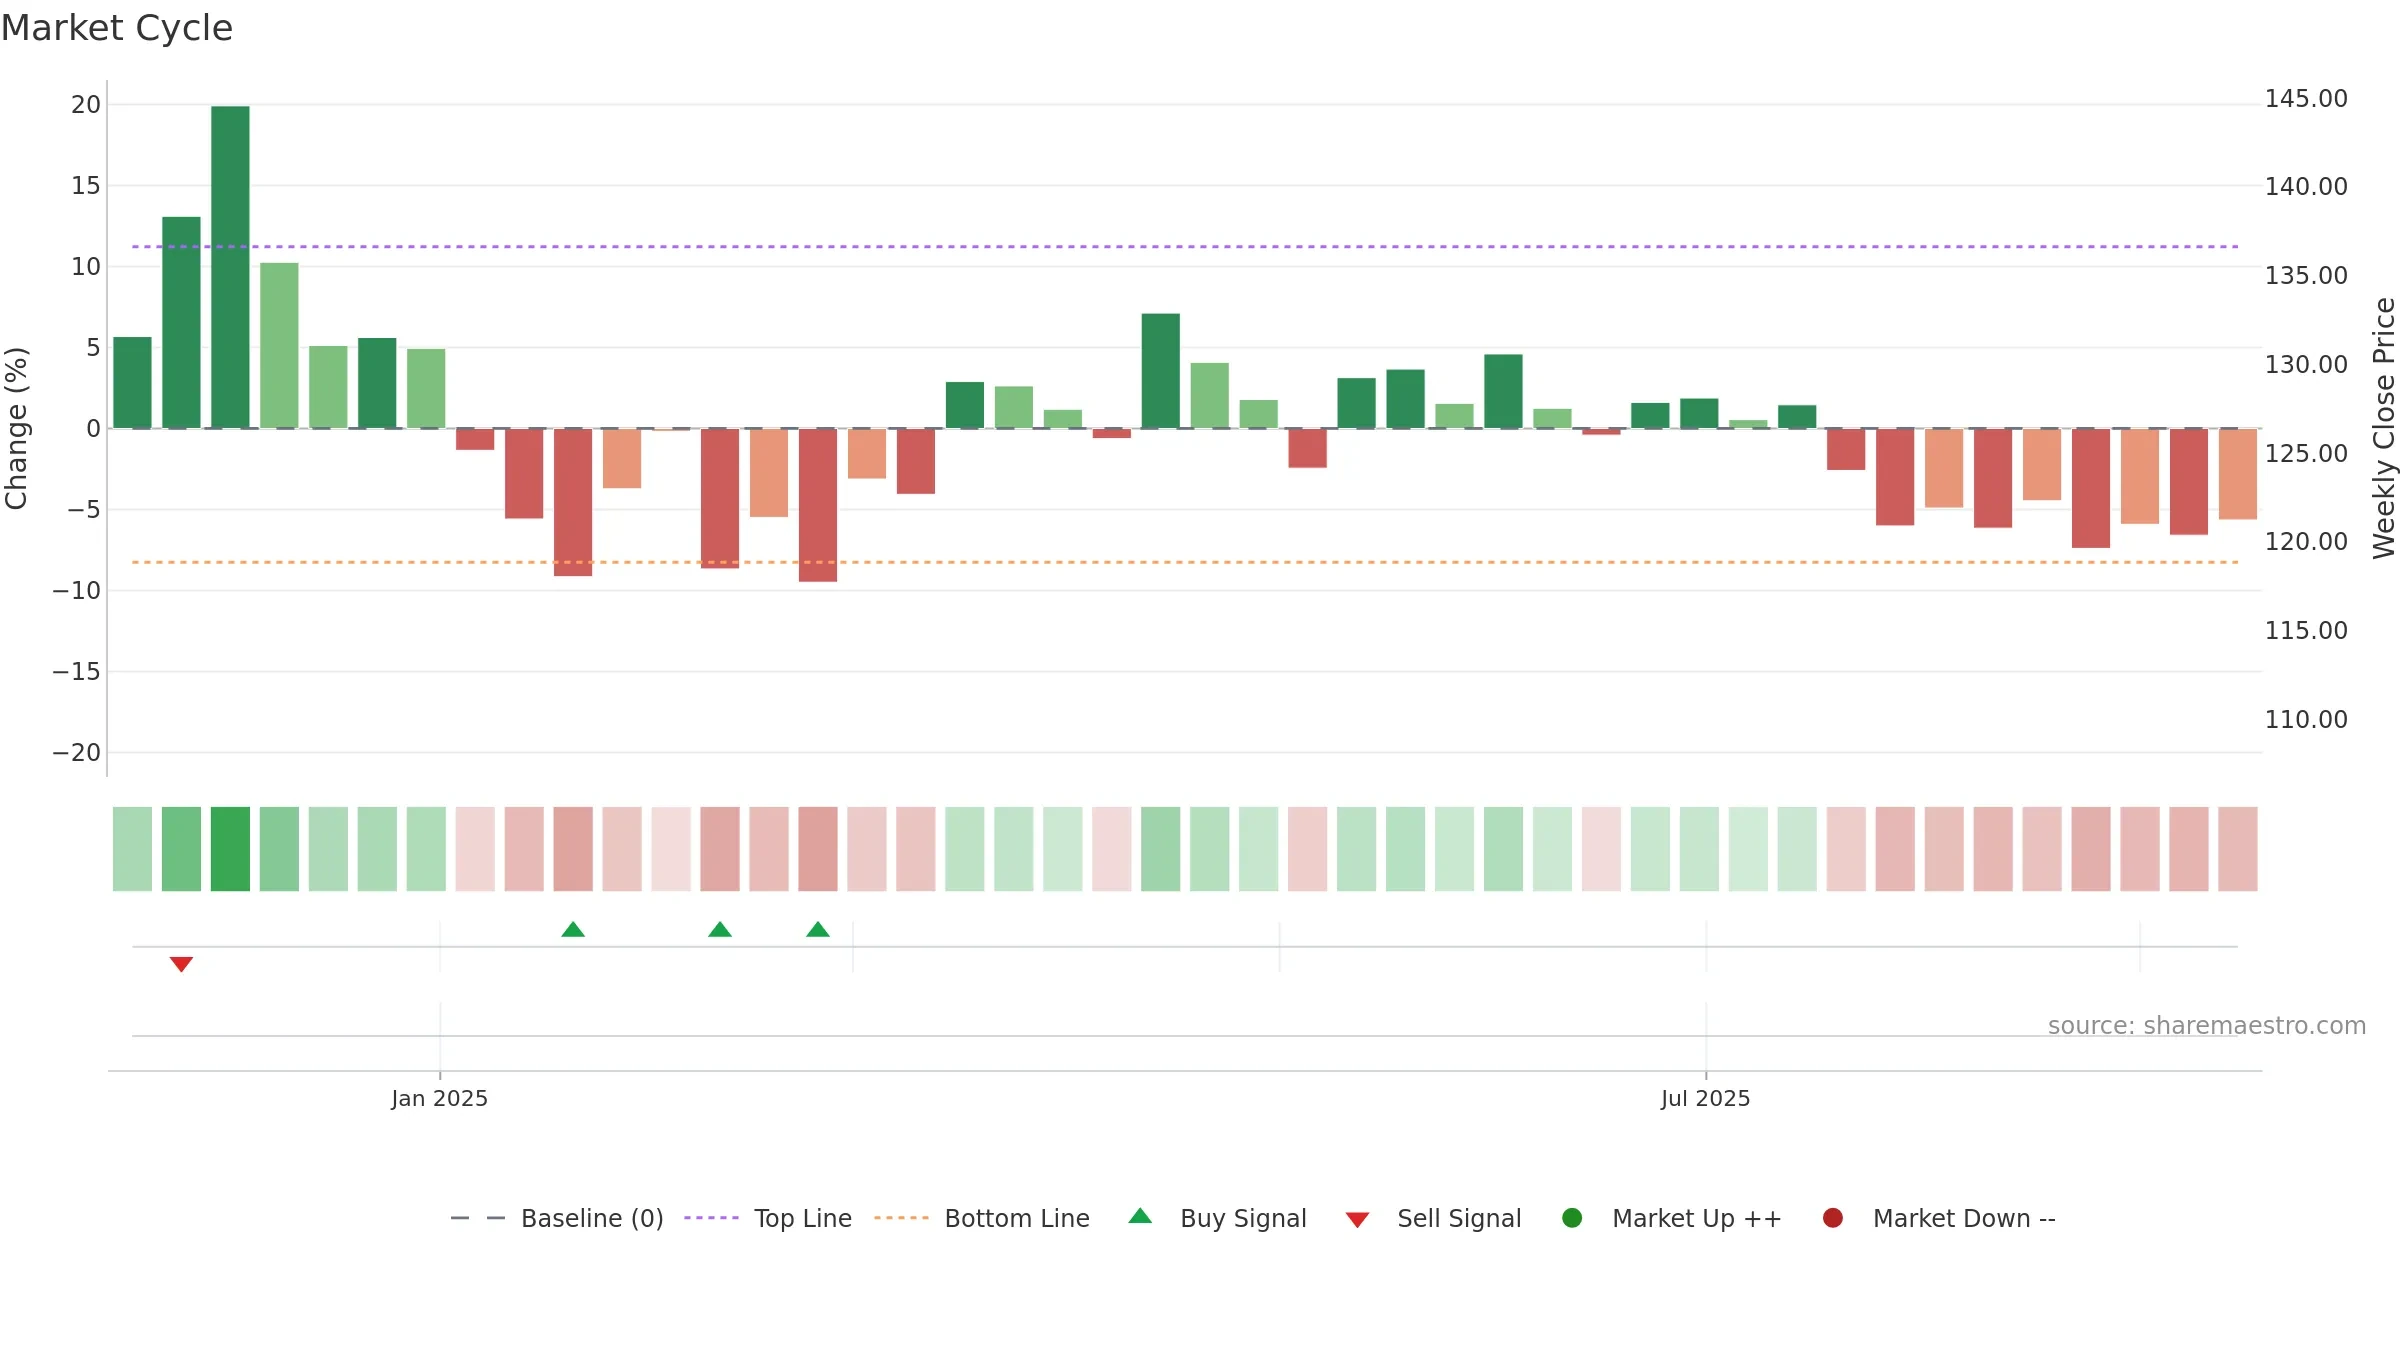Toggle the Baseline (0) legend entry

(x=557, y=1218)
